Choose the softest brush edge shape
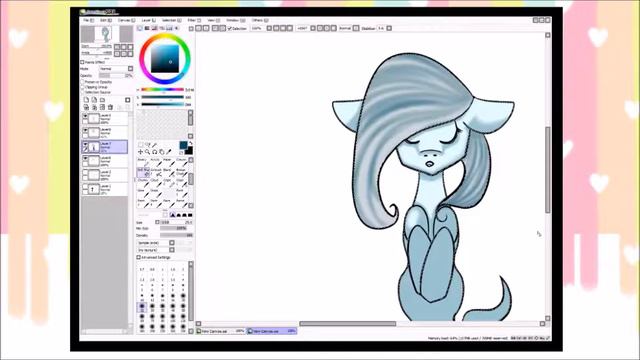This screenshot has width=640, height=360. tap(172, 215)
